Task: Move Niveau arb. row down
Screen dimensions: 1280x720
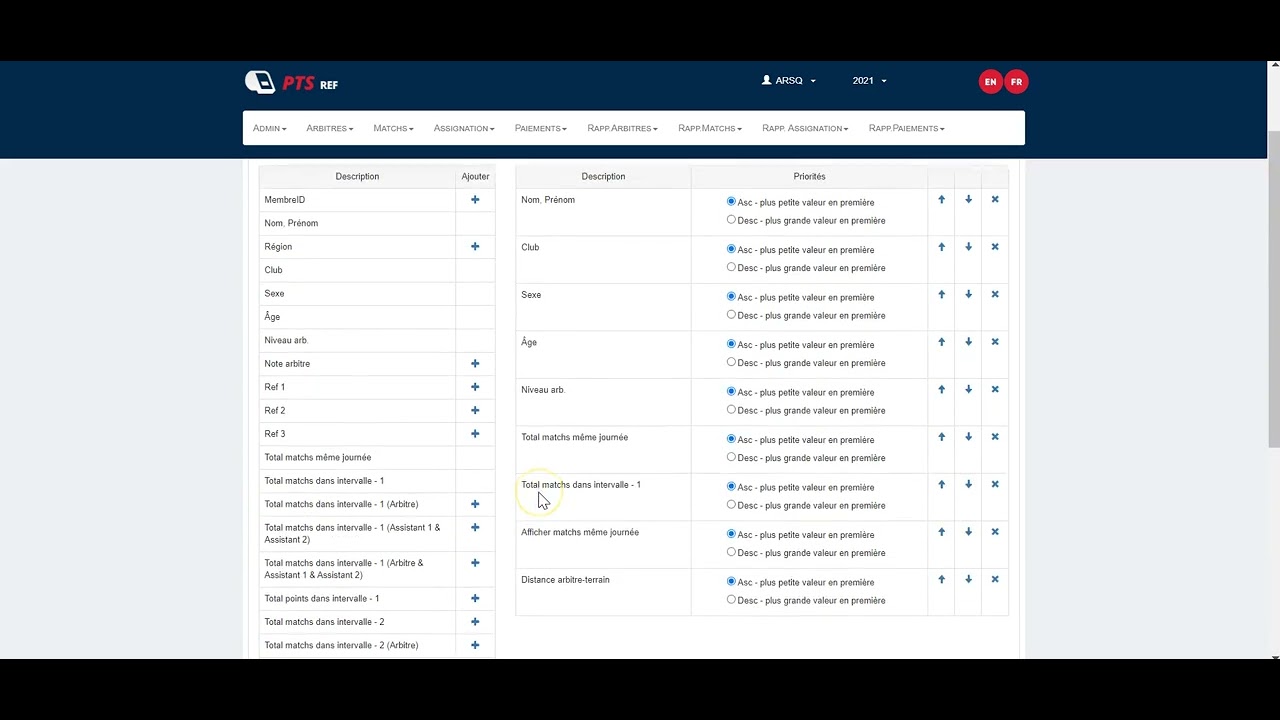Action: 968,390
